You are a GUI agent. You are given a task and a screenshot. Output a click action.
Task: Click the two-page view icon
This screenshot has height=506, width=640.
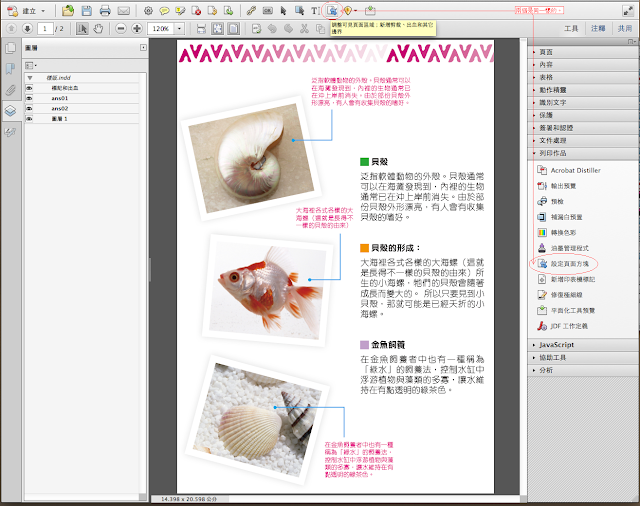233,29
